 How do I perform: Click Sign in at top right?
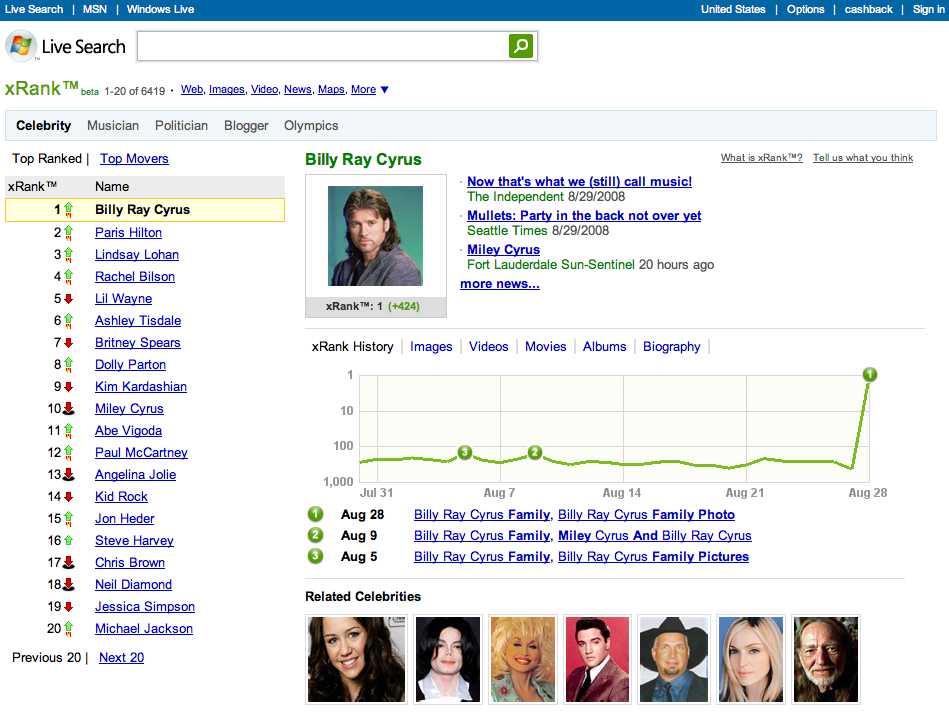click(x=928, y=9)
